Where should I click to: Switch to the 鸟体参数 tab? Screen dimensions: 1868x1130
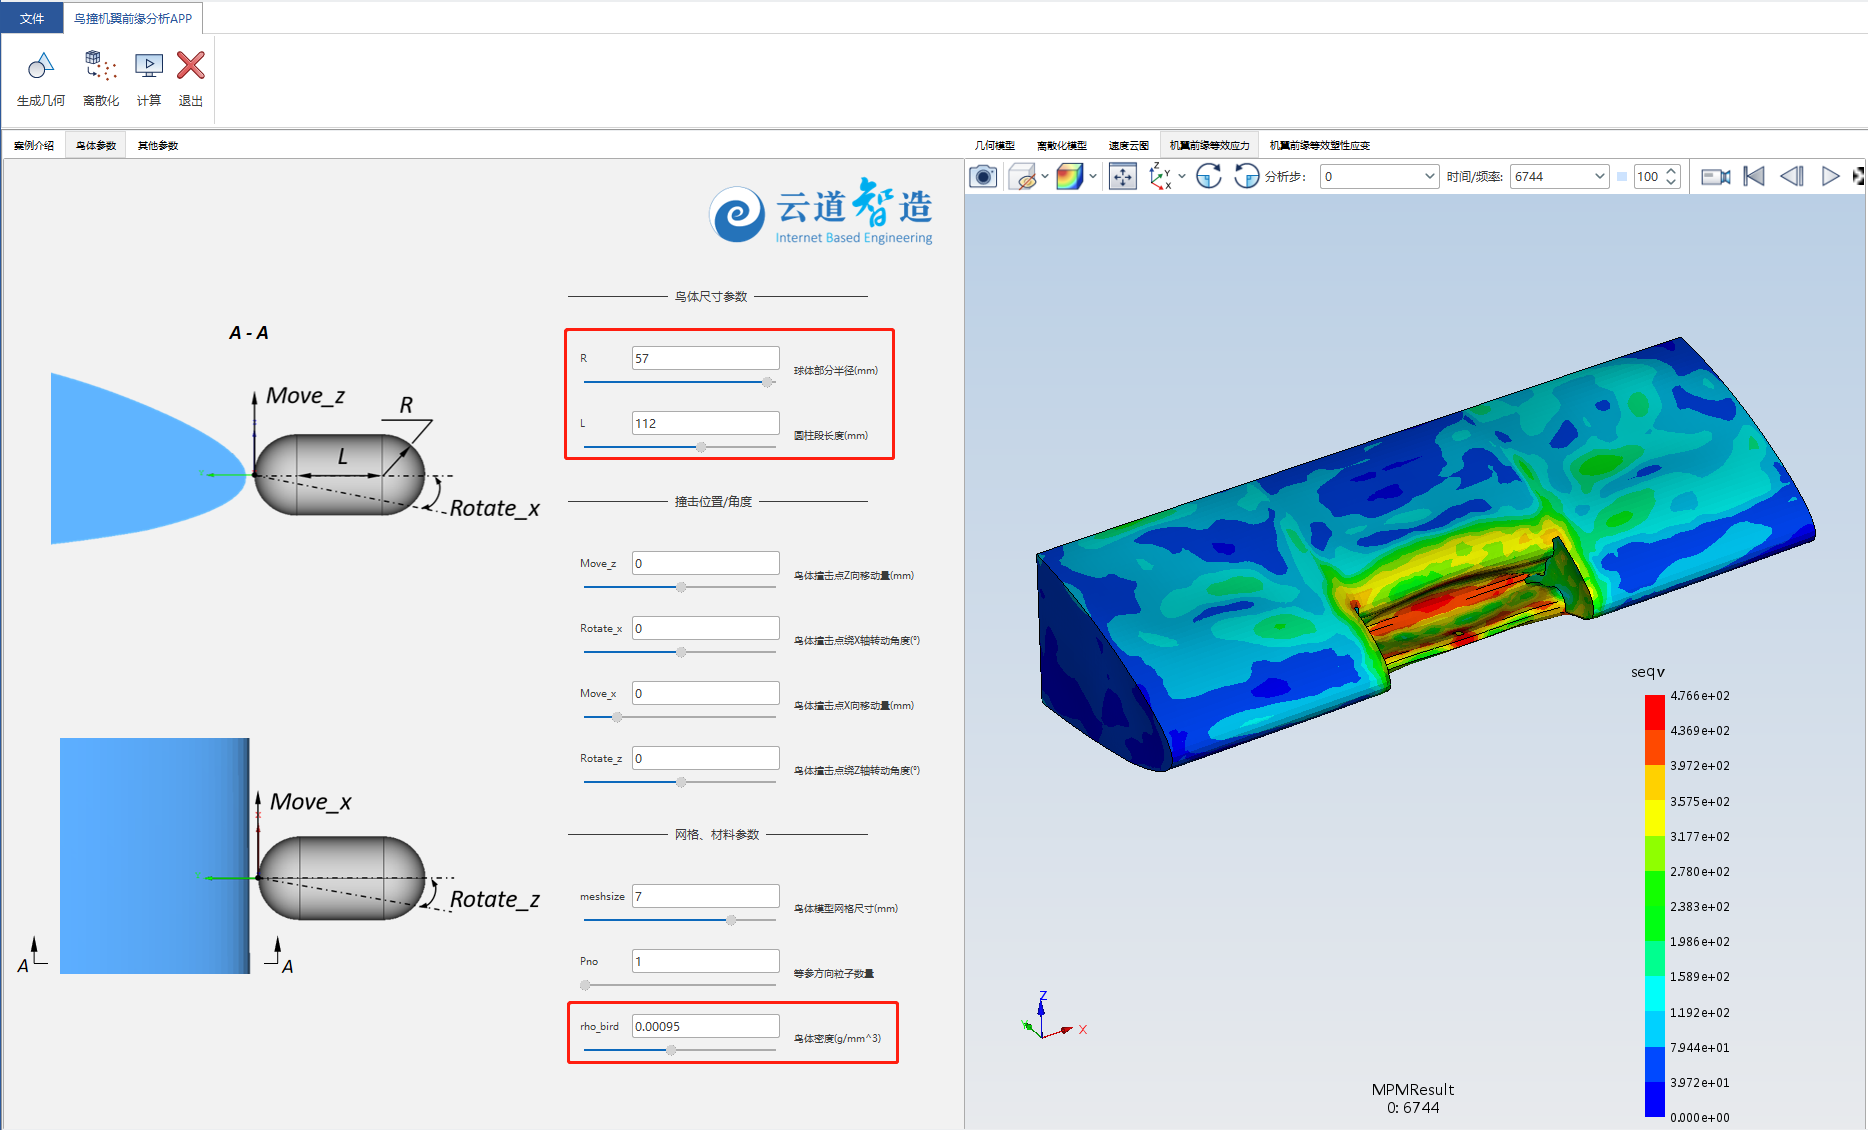tap(96, 146)
